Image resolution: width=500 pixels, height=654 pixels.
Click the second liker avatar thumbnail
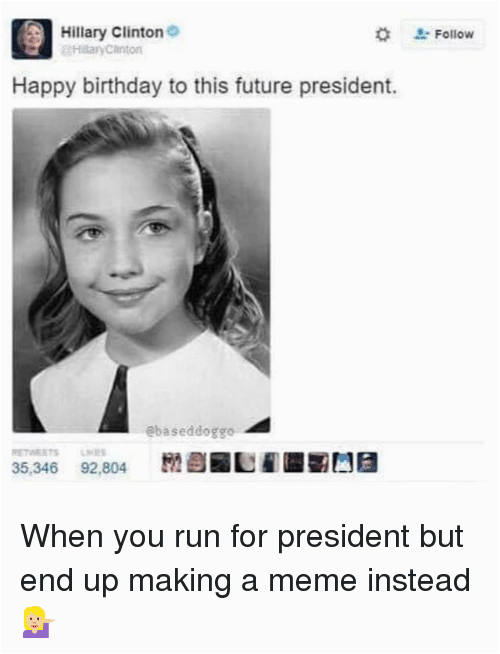tap(196, 463)
